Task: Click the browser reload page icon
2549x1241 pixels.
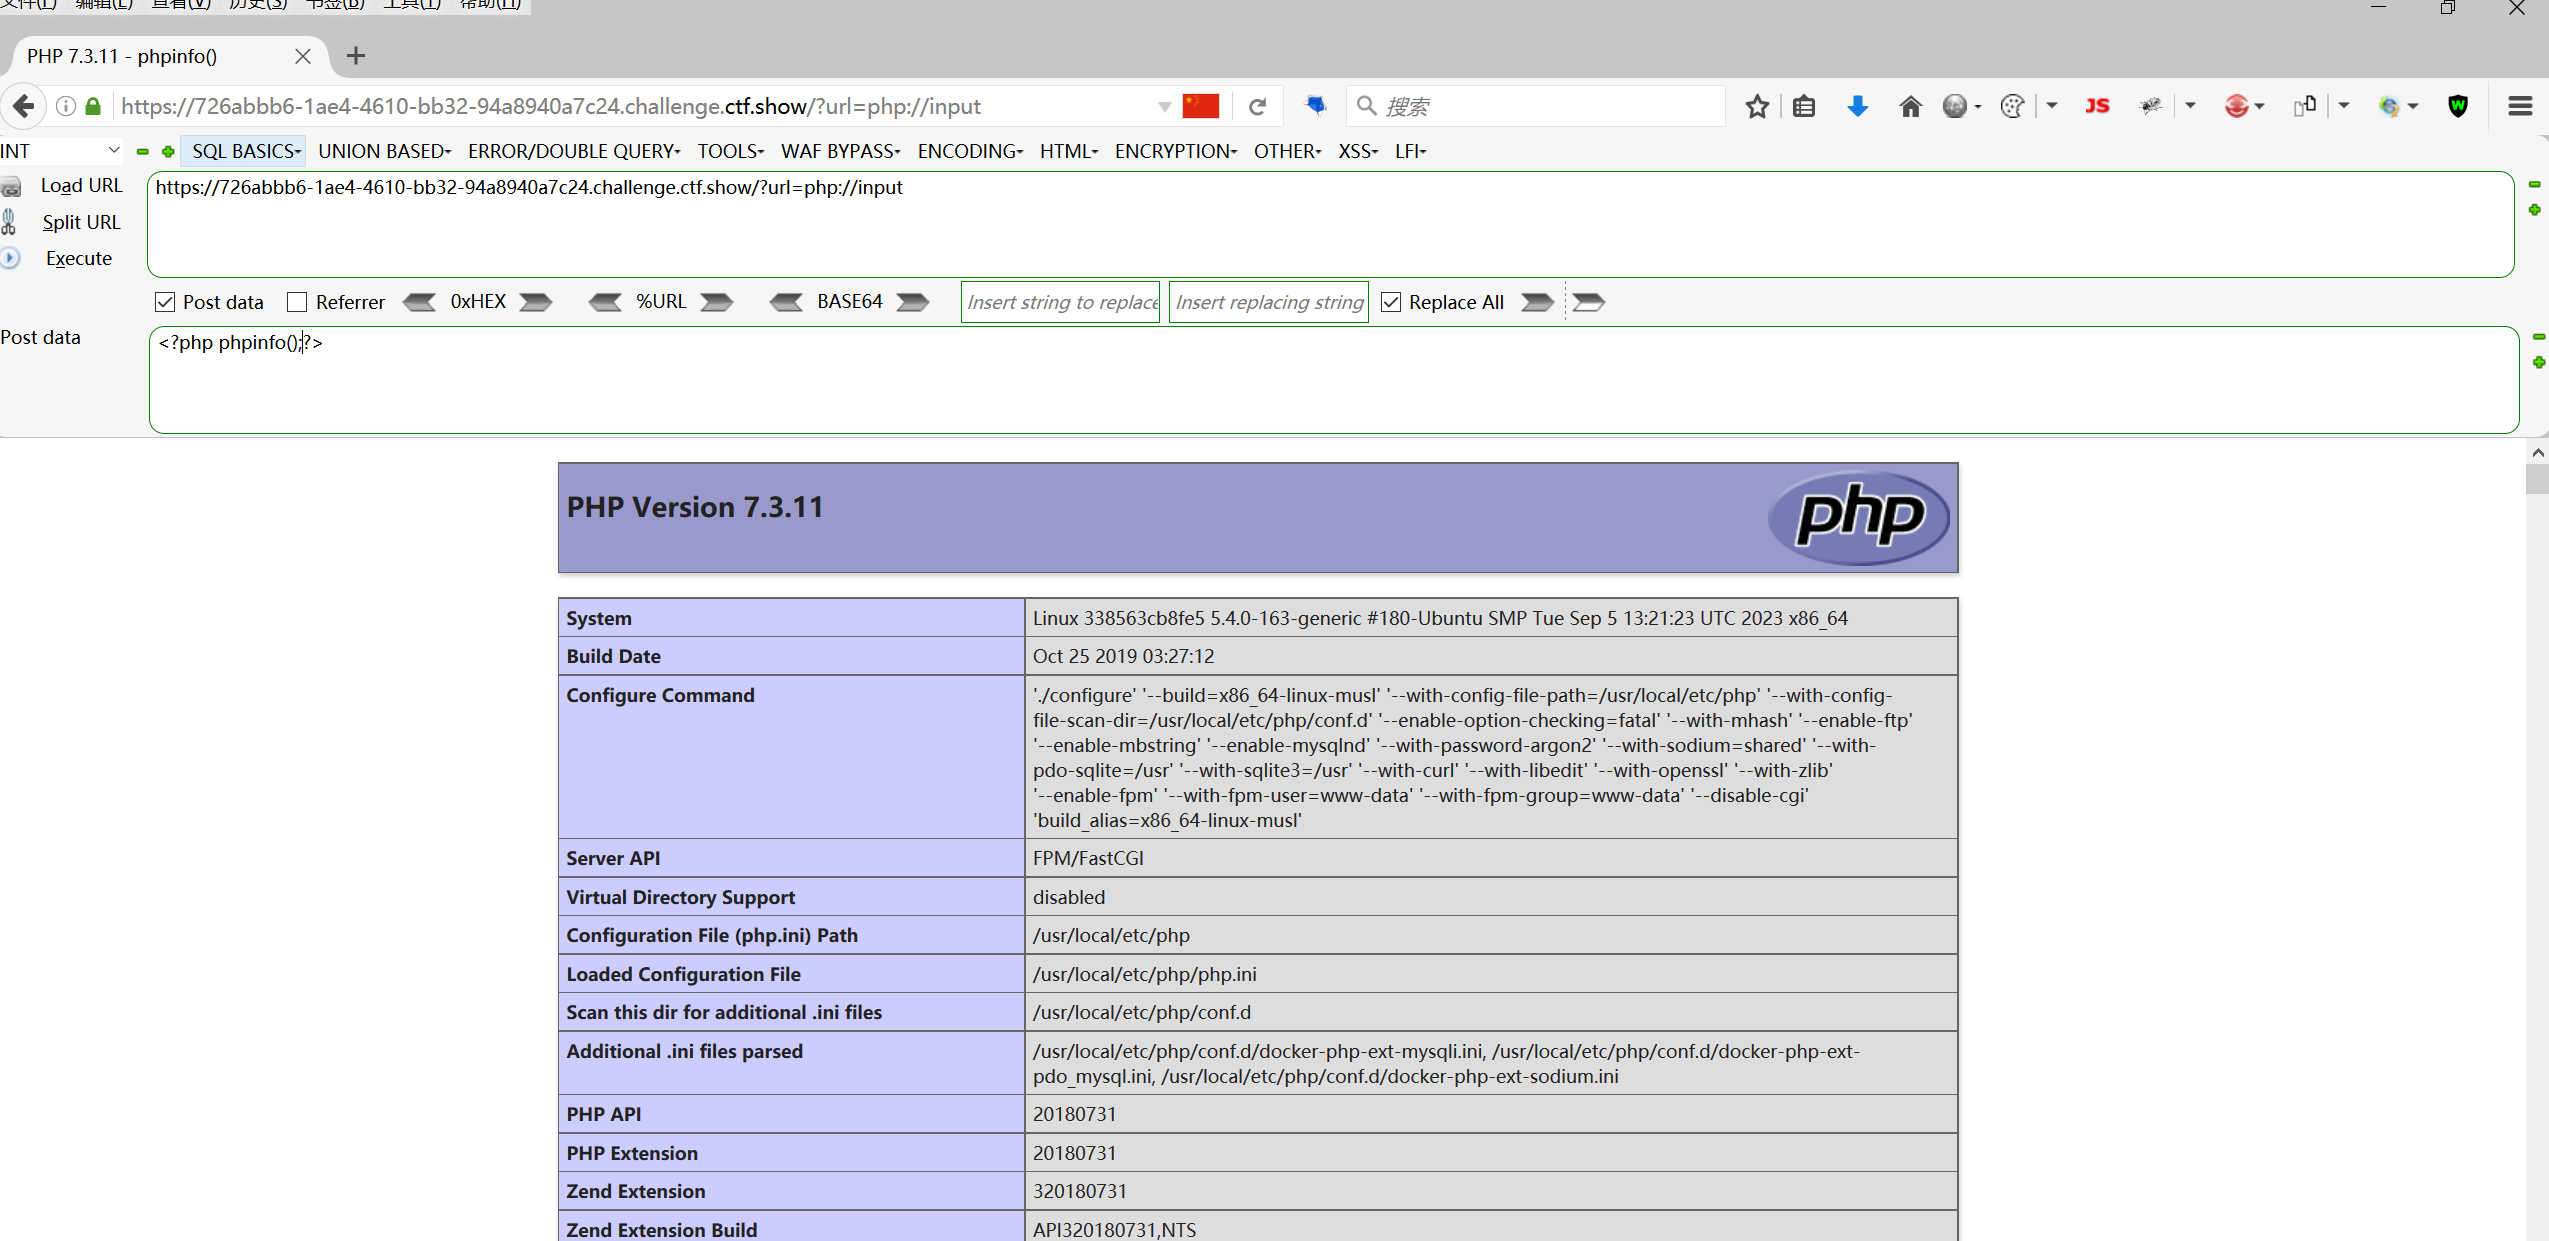Action: pos(1257,106)
